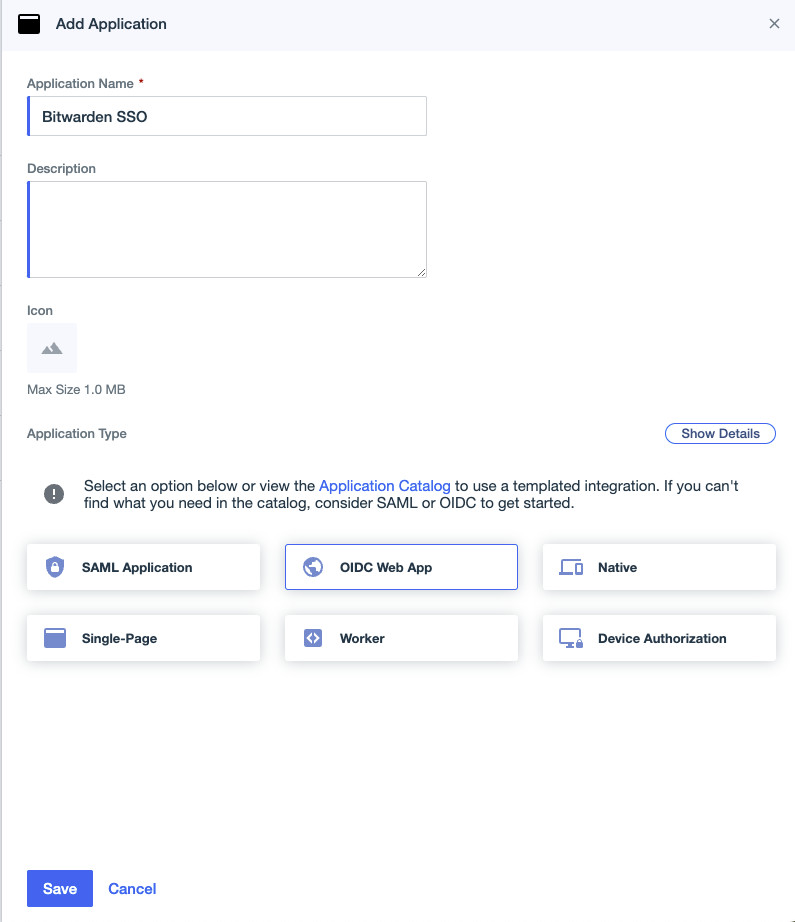This screenshot has width=795, height=922.
Task: Expand application type with Show Details
Action: click(720, 434)
